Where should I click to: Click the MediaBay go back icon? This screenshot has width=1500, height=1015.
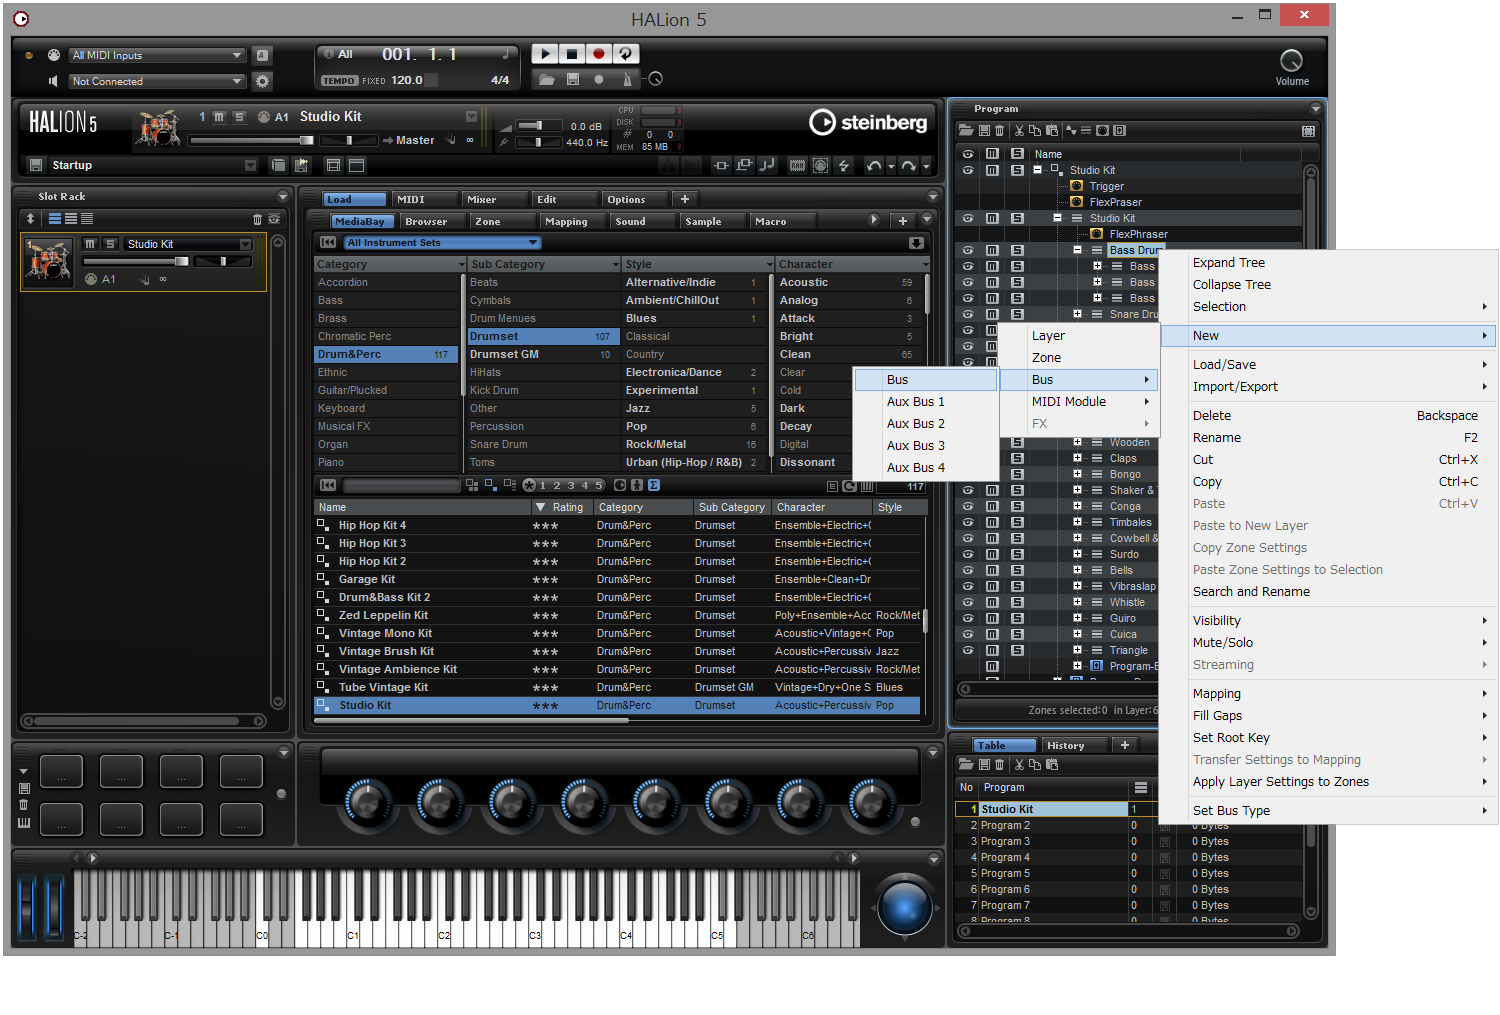click(327, 242)
